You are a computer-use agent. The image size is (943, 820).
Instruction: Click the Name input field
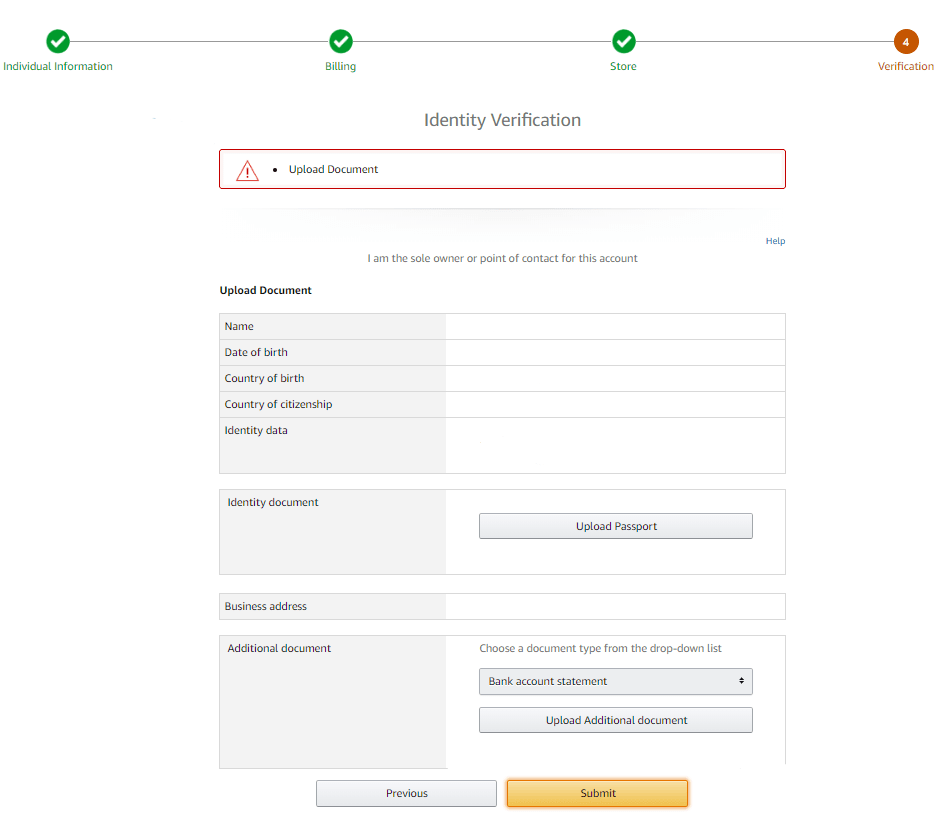point(615,326)
